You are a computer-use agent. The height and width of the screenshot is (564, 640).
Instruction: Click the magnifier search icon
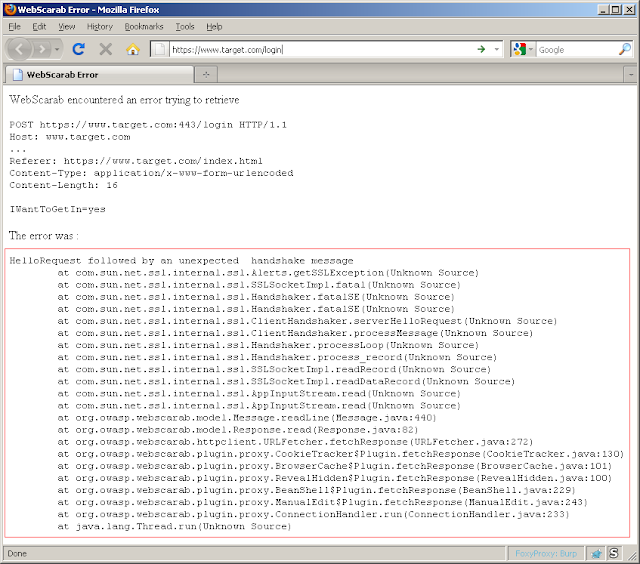[624, 49]
